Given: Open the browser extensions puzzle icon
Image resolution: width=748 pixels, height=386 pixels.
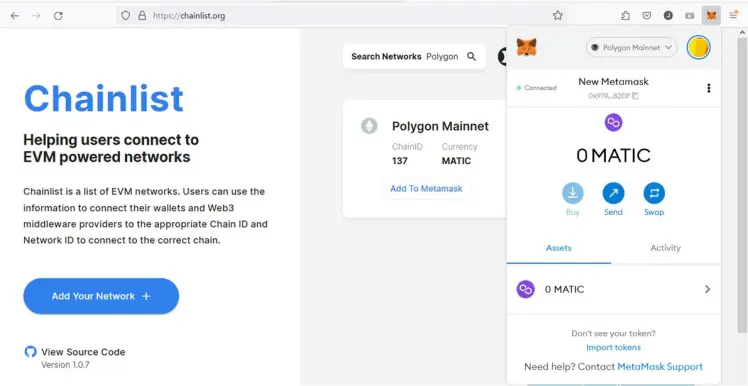Looking at the screenshot, I should [x=625, y=16].
